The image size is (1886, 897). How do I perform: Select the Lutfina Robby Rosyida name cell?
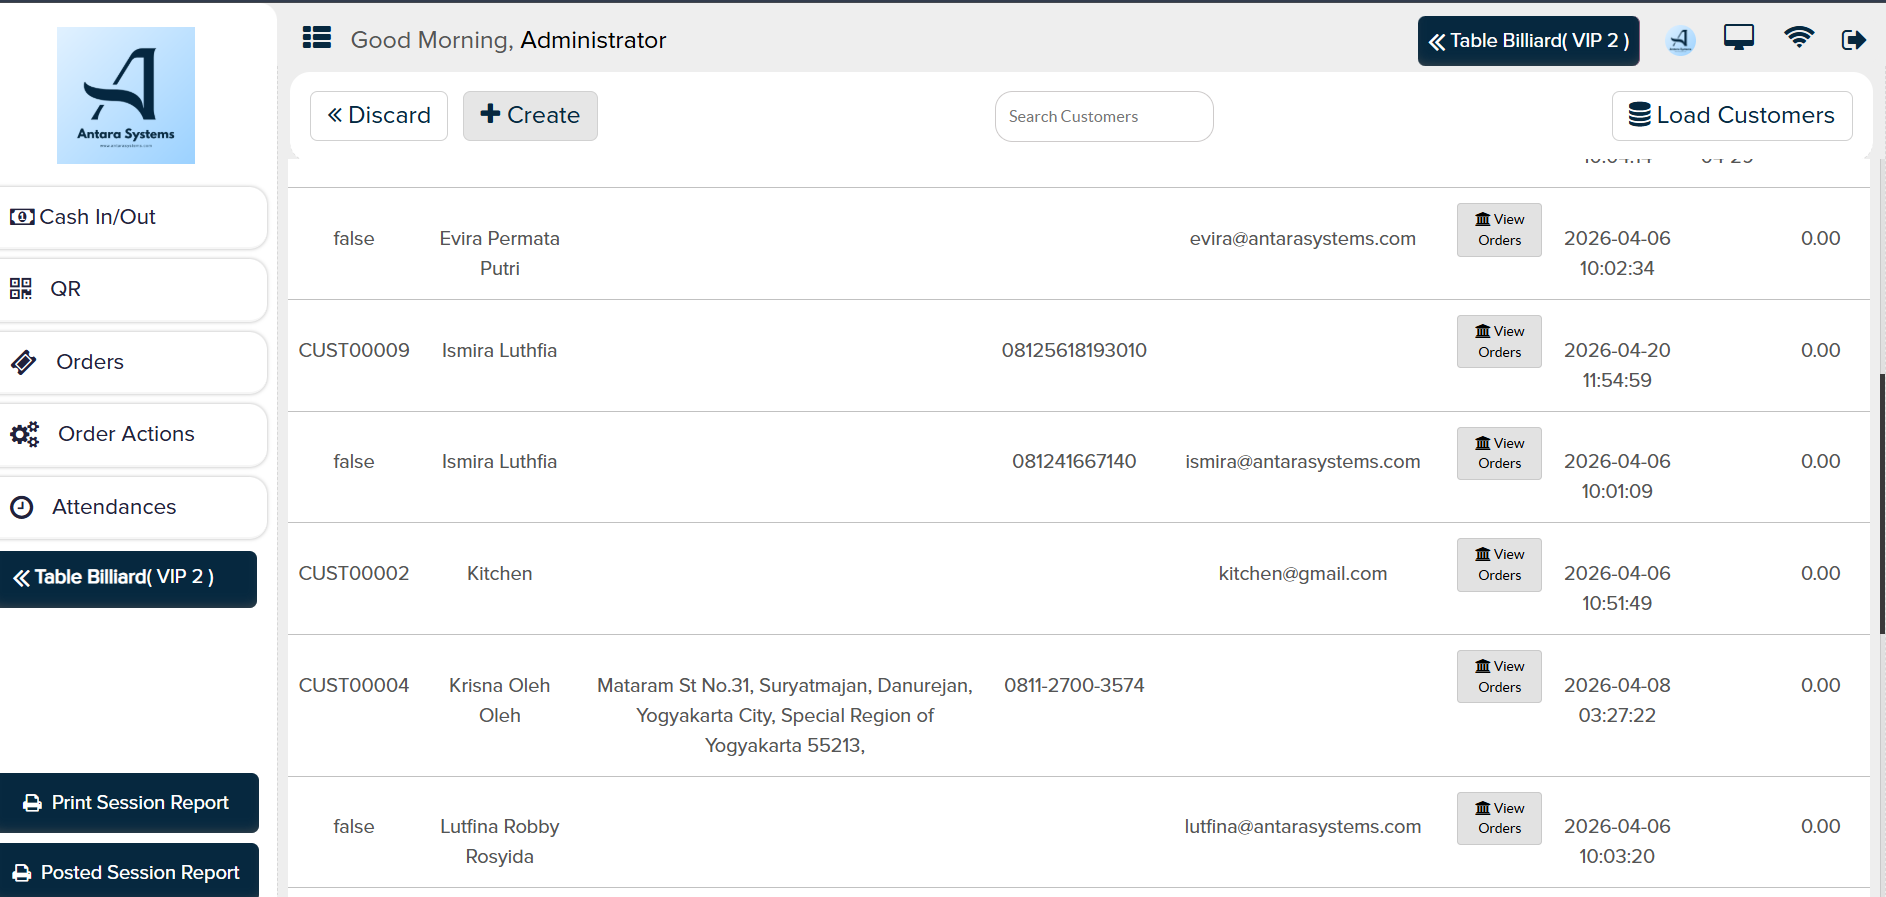point(500,842)
